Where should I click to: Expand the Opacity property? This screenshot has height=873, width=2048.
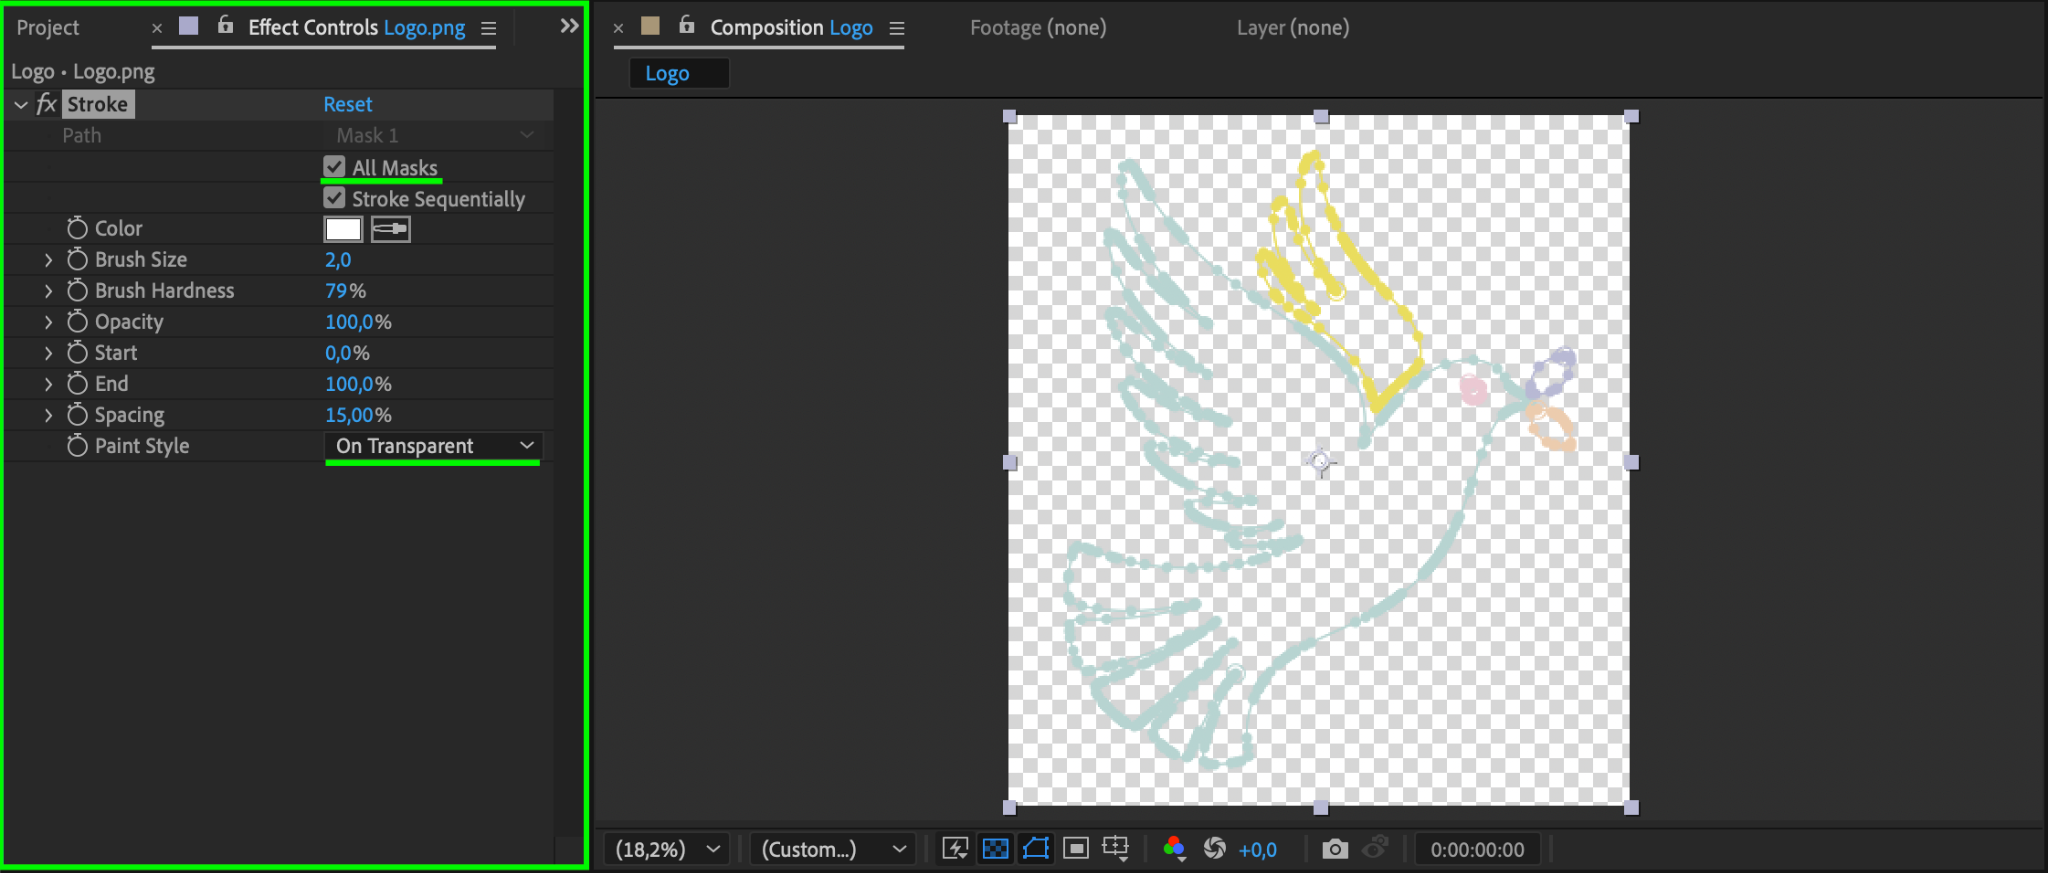point(48,322)
